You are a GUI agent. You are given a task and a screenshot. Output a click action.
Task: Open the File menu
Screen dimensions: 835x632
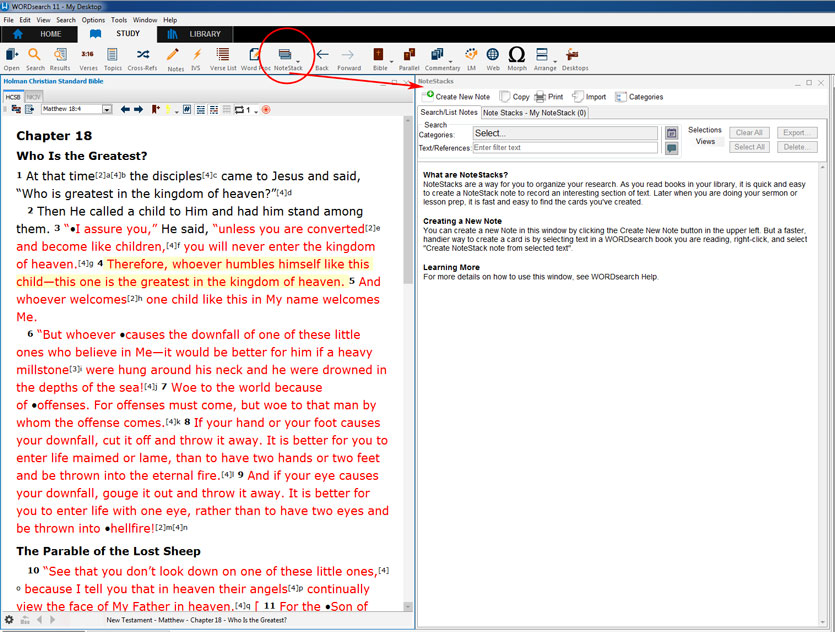(x=9, y=20)
